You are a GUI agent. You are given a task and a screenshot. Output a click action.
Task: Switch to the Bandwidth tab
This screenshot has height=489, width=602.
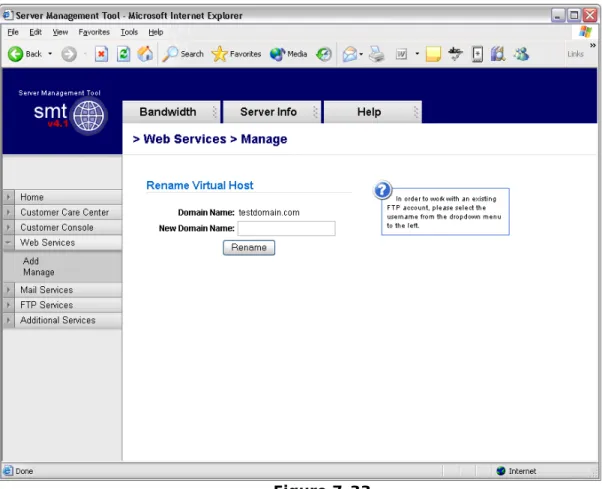click(171, 112)
